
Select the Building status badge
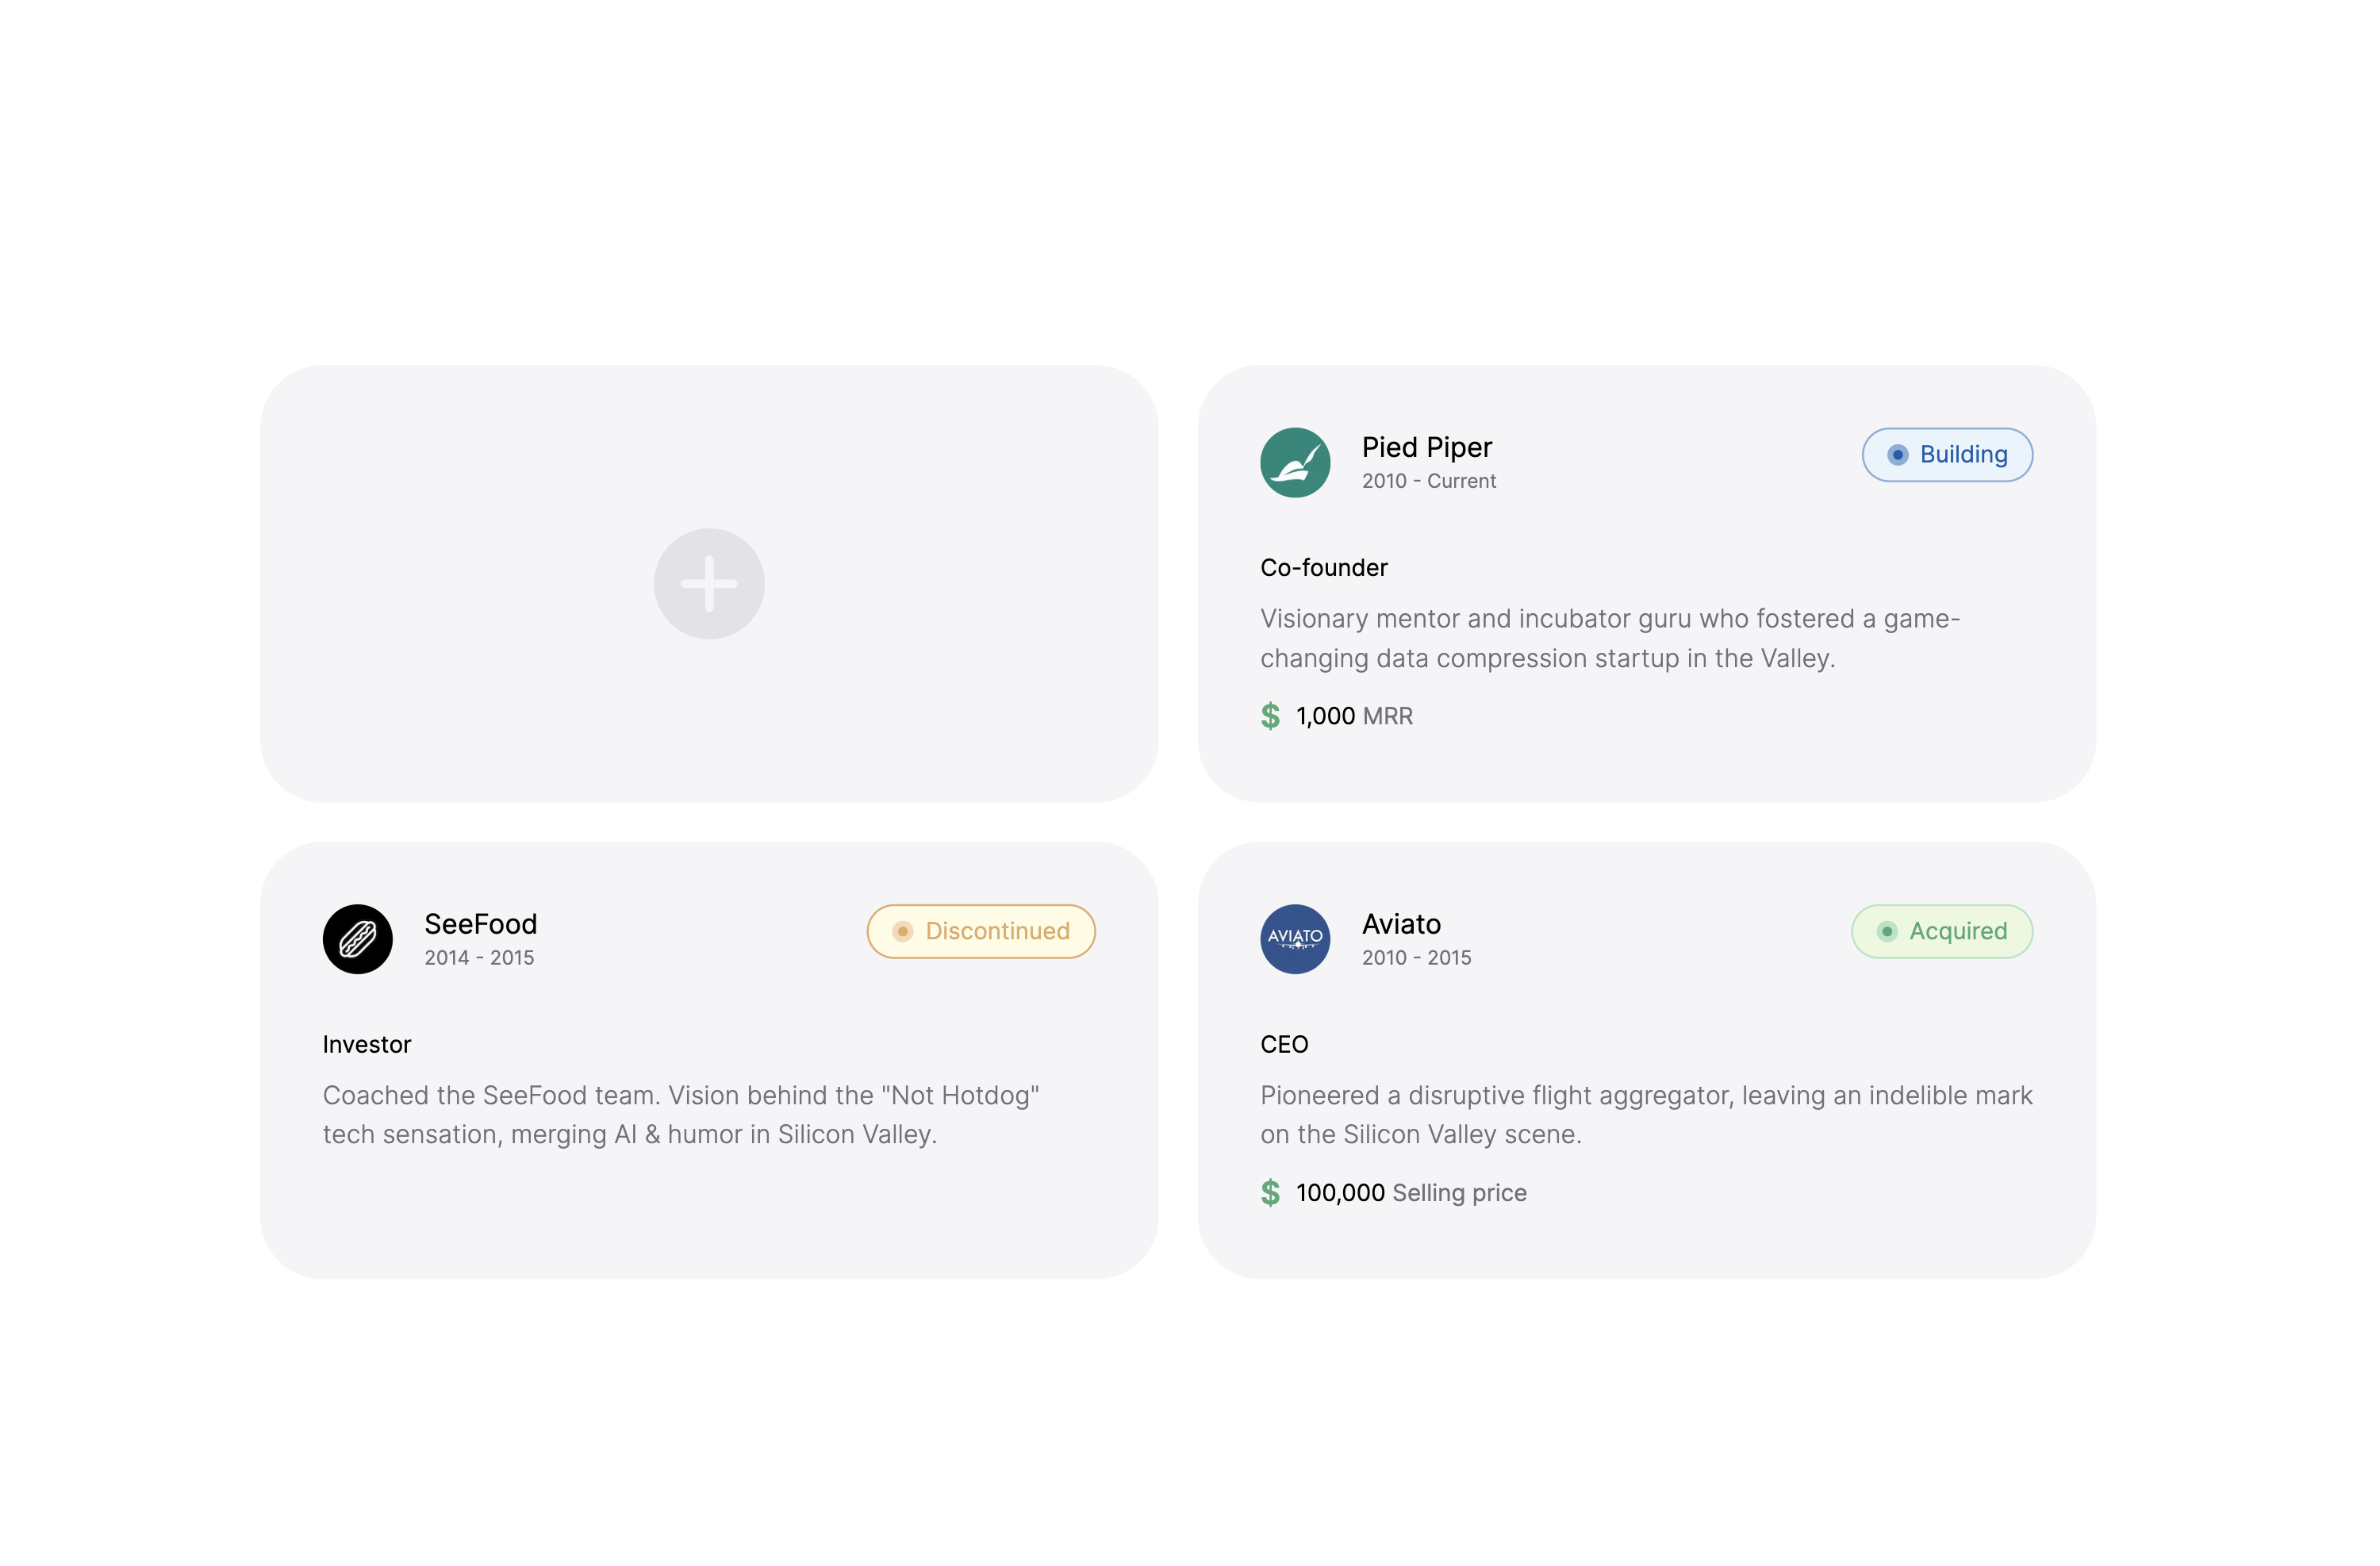(x=1947, y=455)
